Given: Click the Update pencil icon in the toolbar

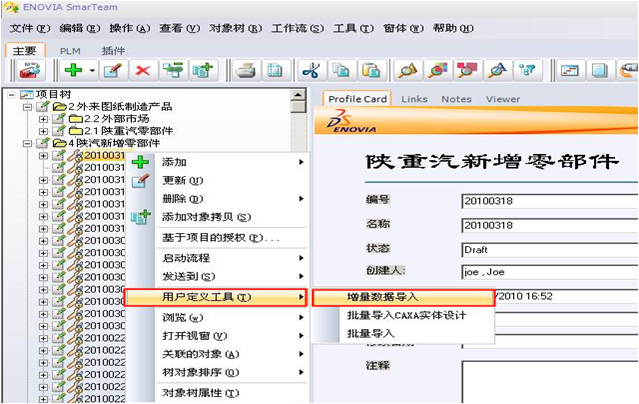Looking at the screenshot, I should [x=113, y=71].
